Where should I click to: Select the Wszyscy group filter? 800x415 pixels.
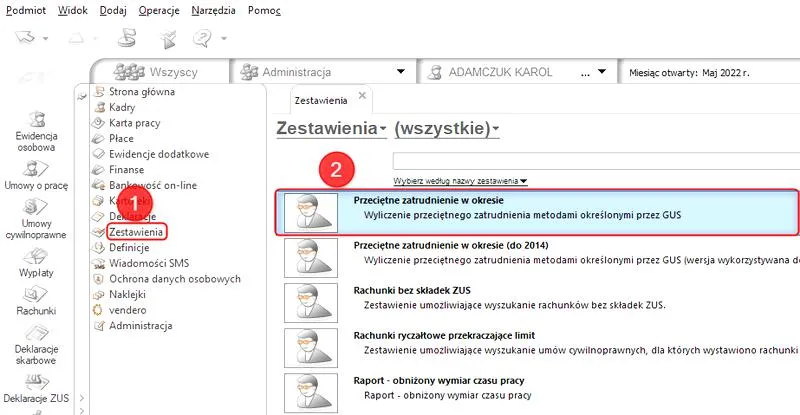coord(156,72)
